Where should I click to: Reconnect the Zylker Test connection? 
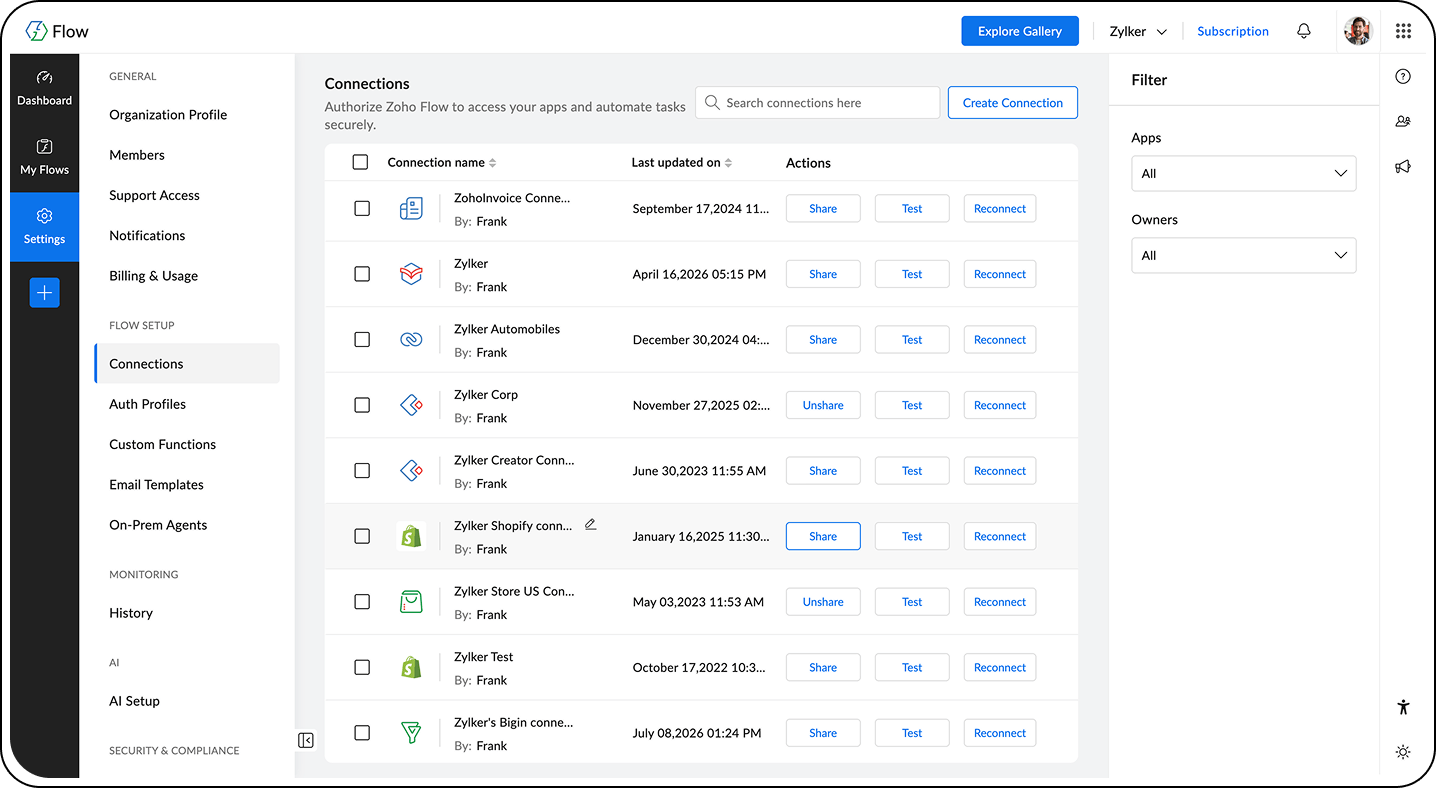1000,667
